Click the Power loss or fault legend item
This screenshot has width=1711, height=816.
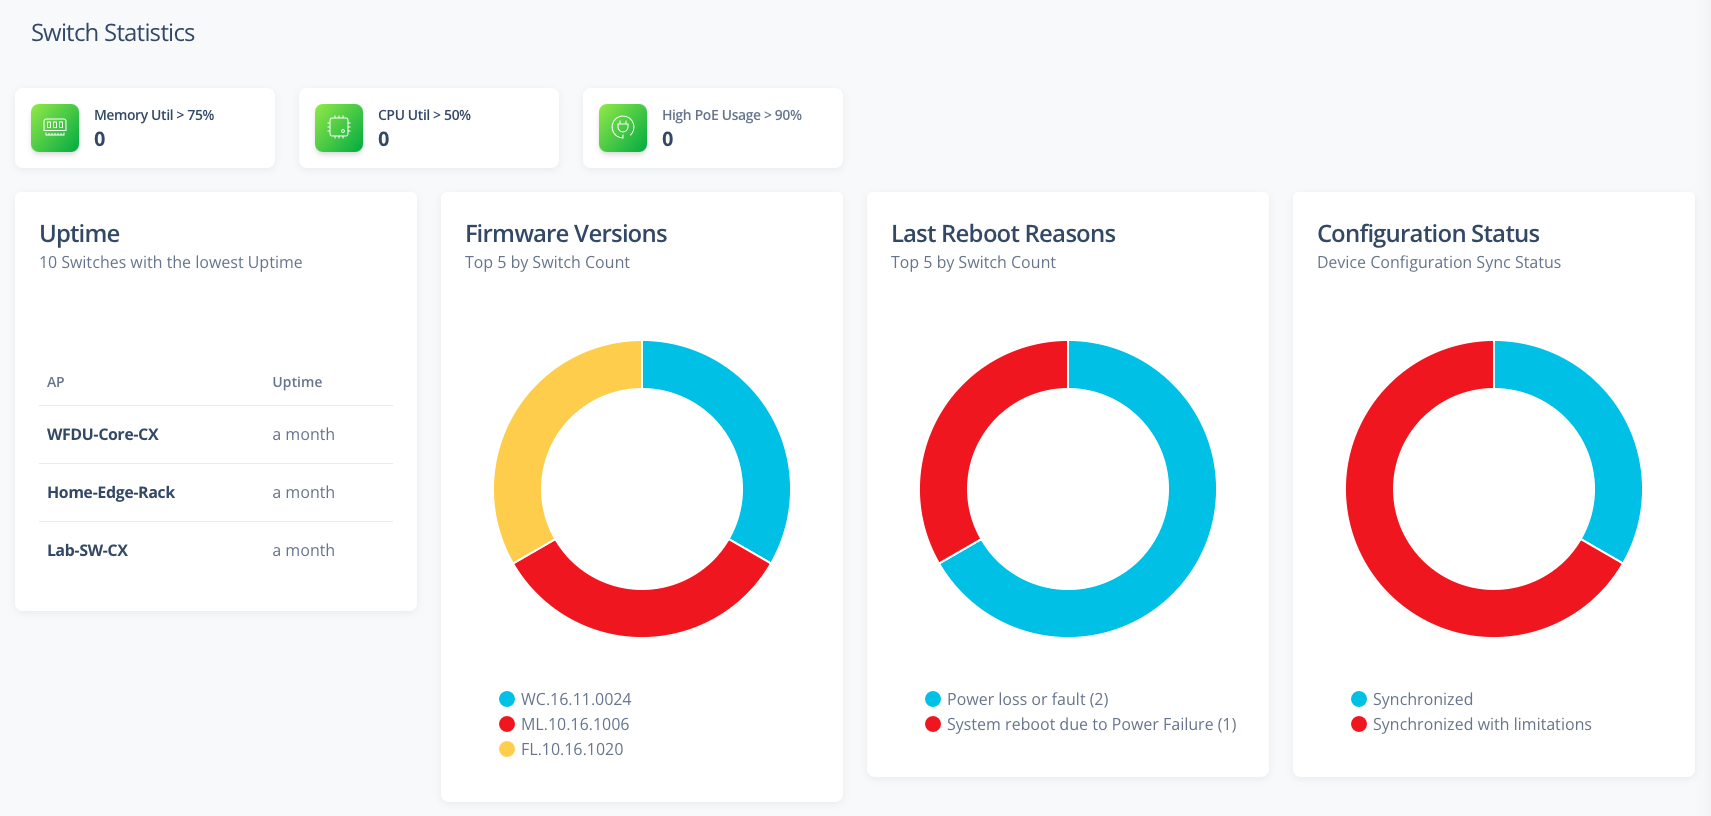pos(1027,699)
